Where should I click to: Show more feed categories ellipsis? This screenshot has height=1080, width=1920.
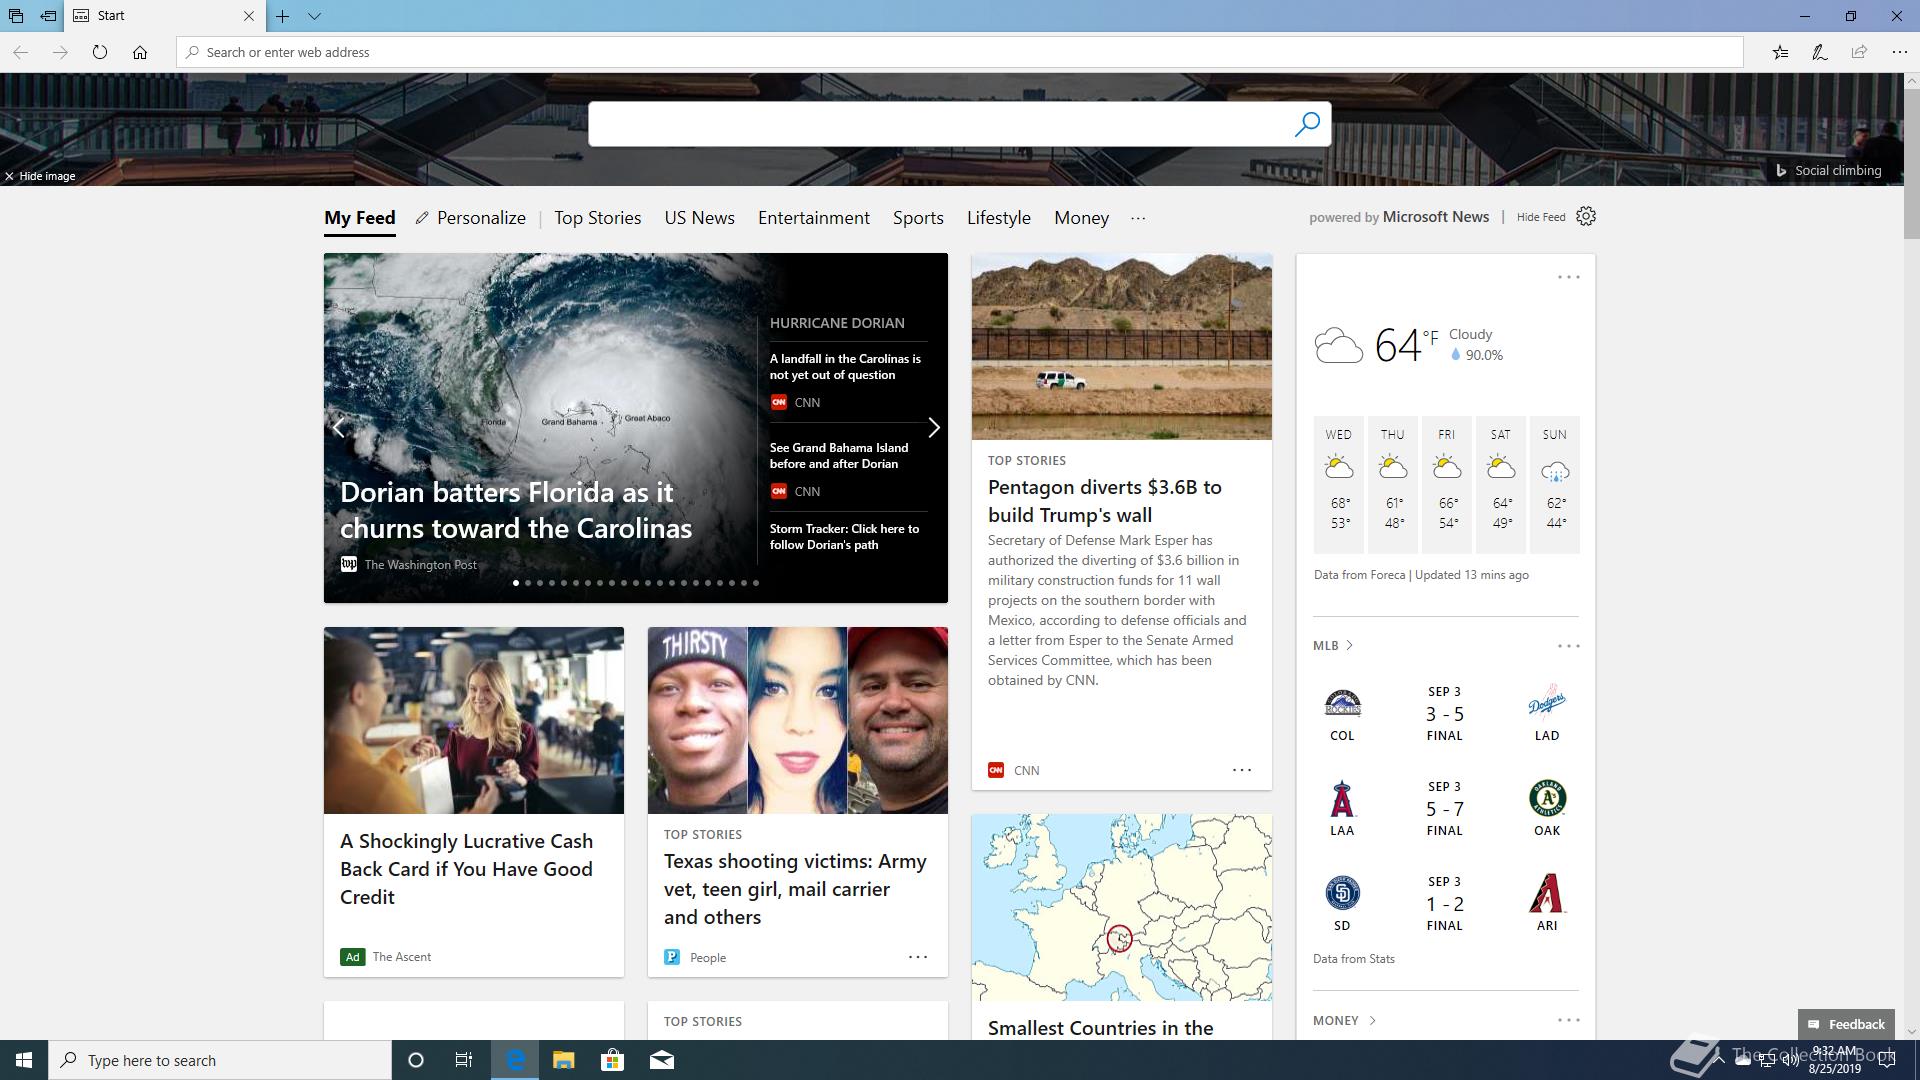(x=1138, y=218)
